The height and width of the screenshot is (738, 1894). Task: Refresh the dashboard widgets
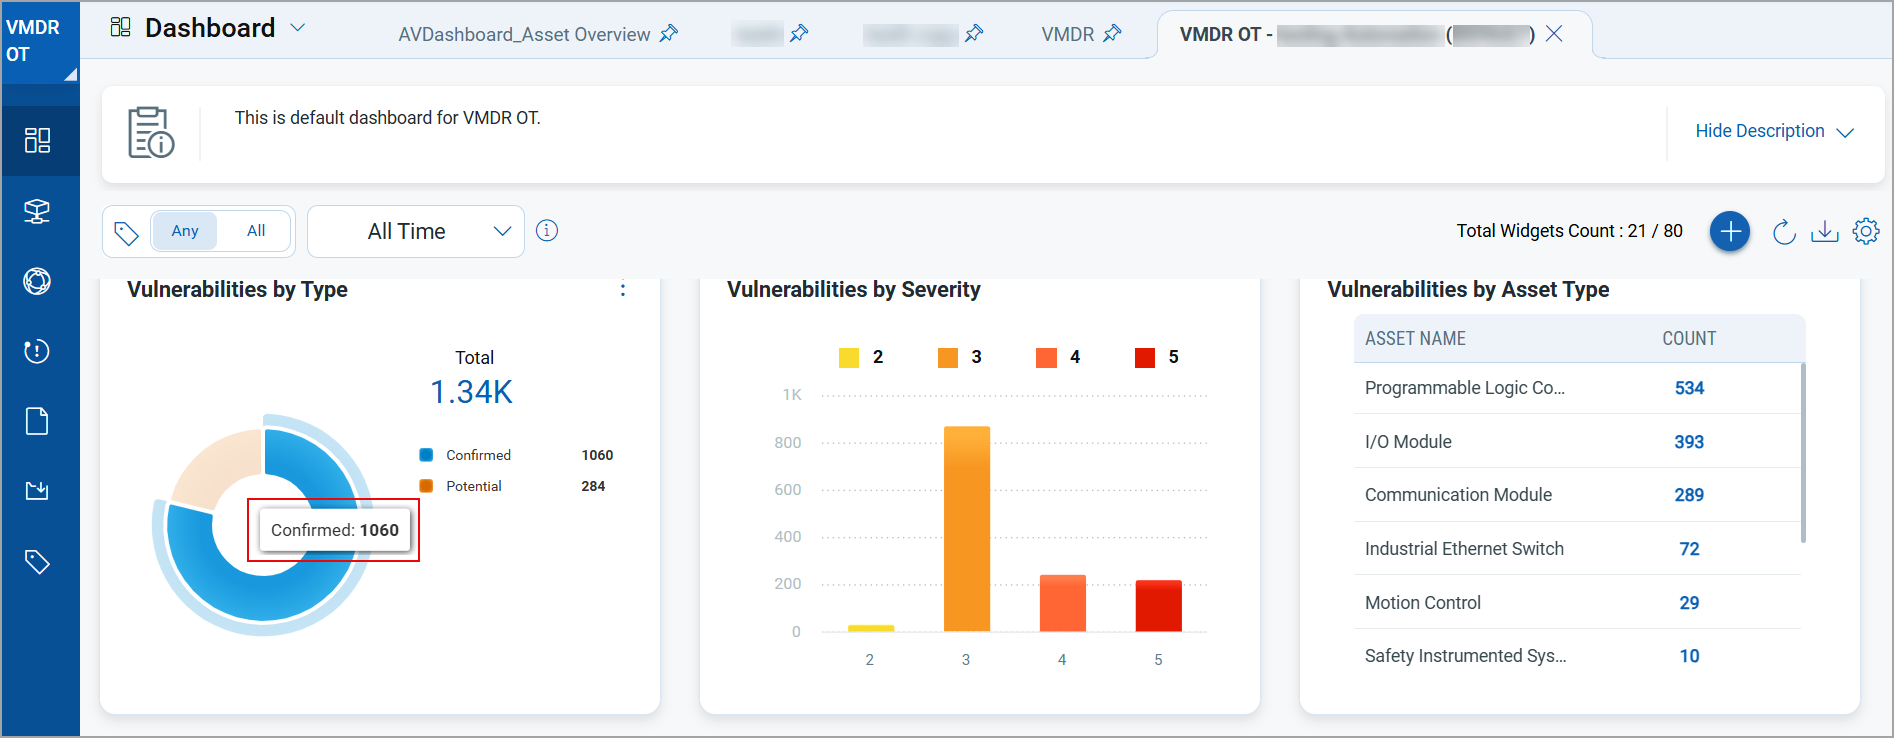click(1784, 232)
